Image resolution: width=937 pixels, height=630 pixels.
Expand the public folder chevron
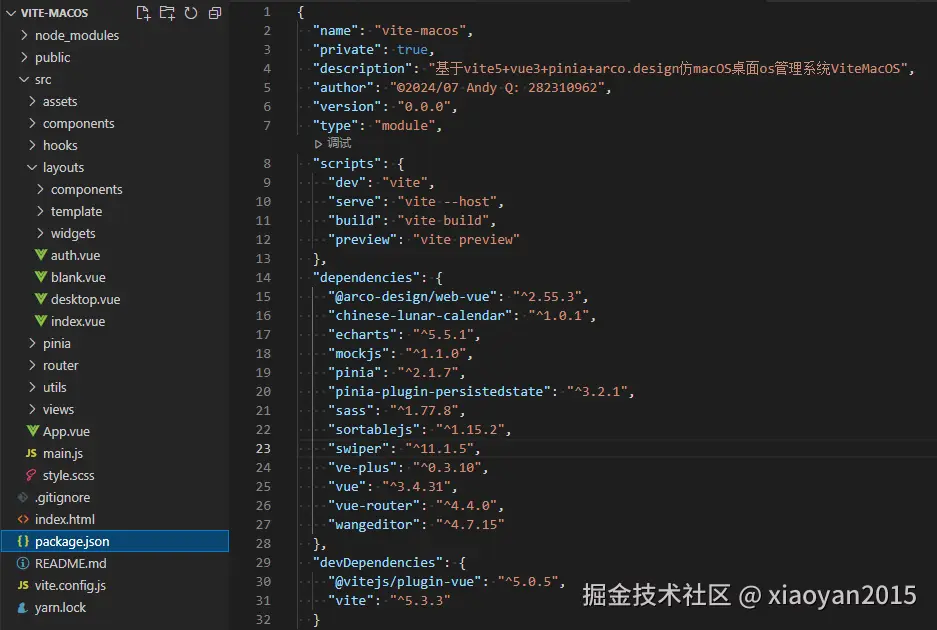(x=24, y=57)
